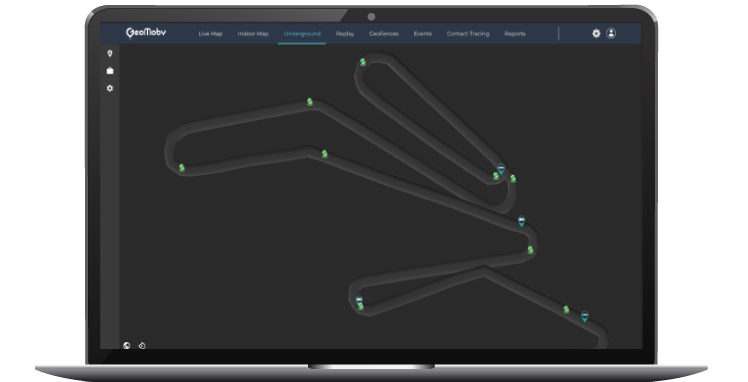Open the Contact Tracing tab
Screen dimensions: 748x382
[468, 34]
